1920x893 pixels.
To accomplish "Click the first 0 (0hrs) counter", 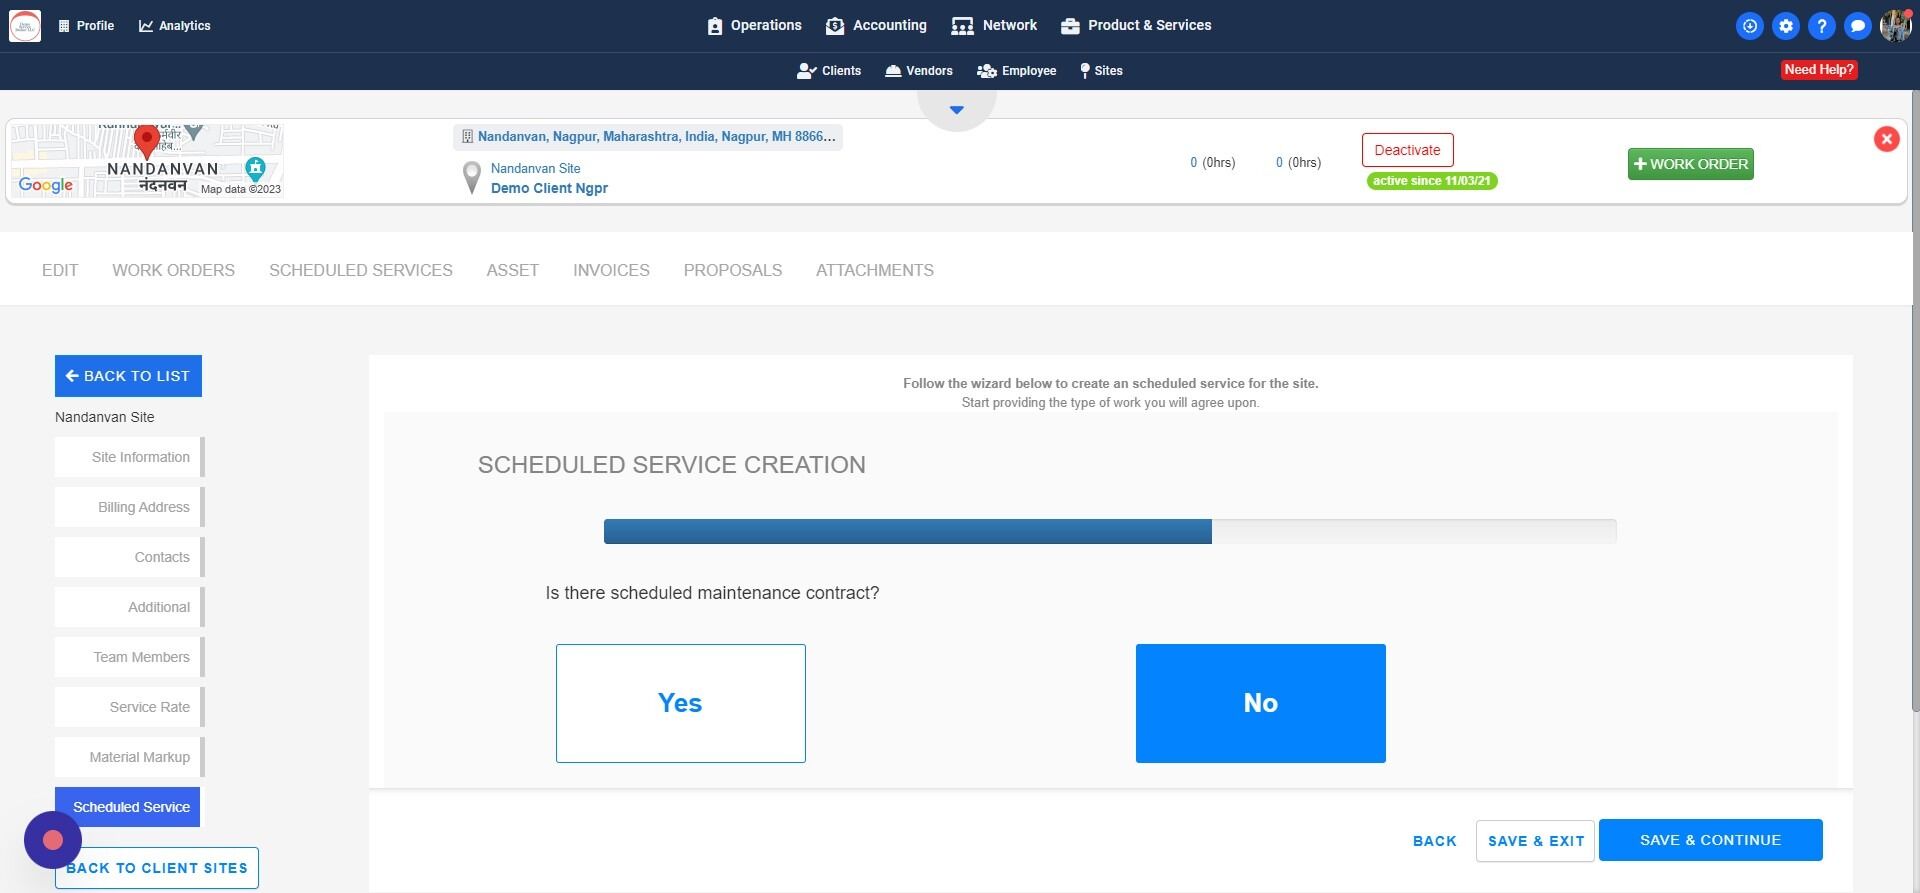I will pyautogui.click(x=1212, y=163).
